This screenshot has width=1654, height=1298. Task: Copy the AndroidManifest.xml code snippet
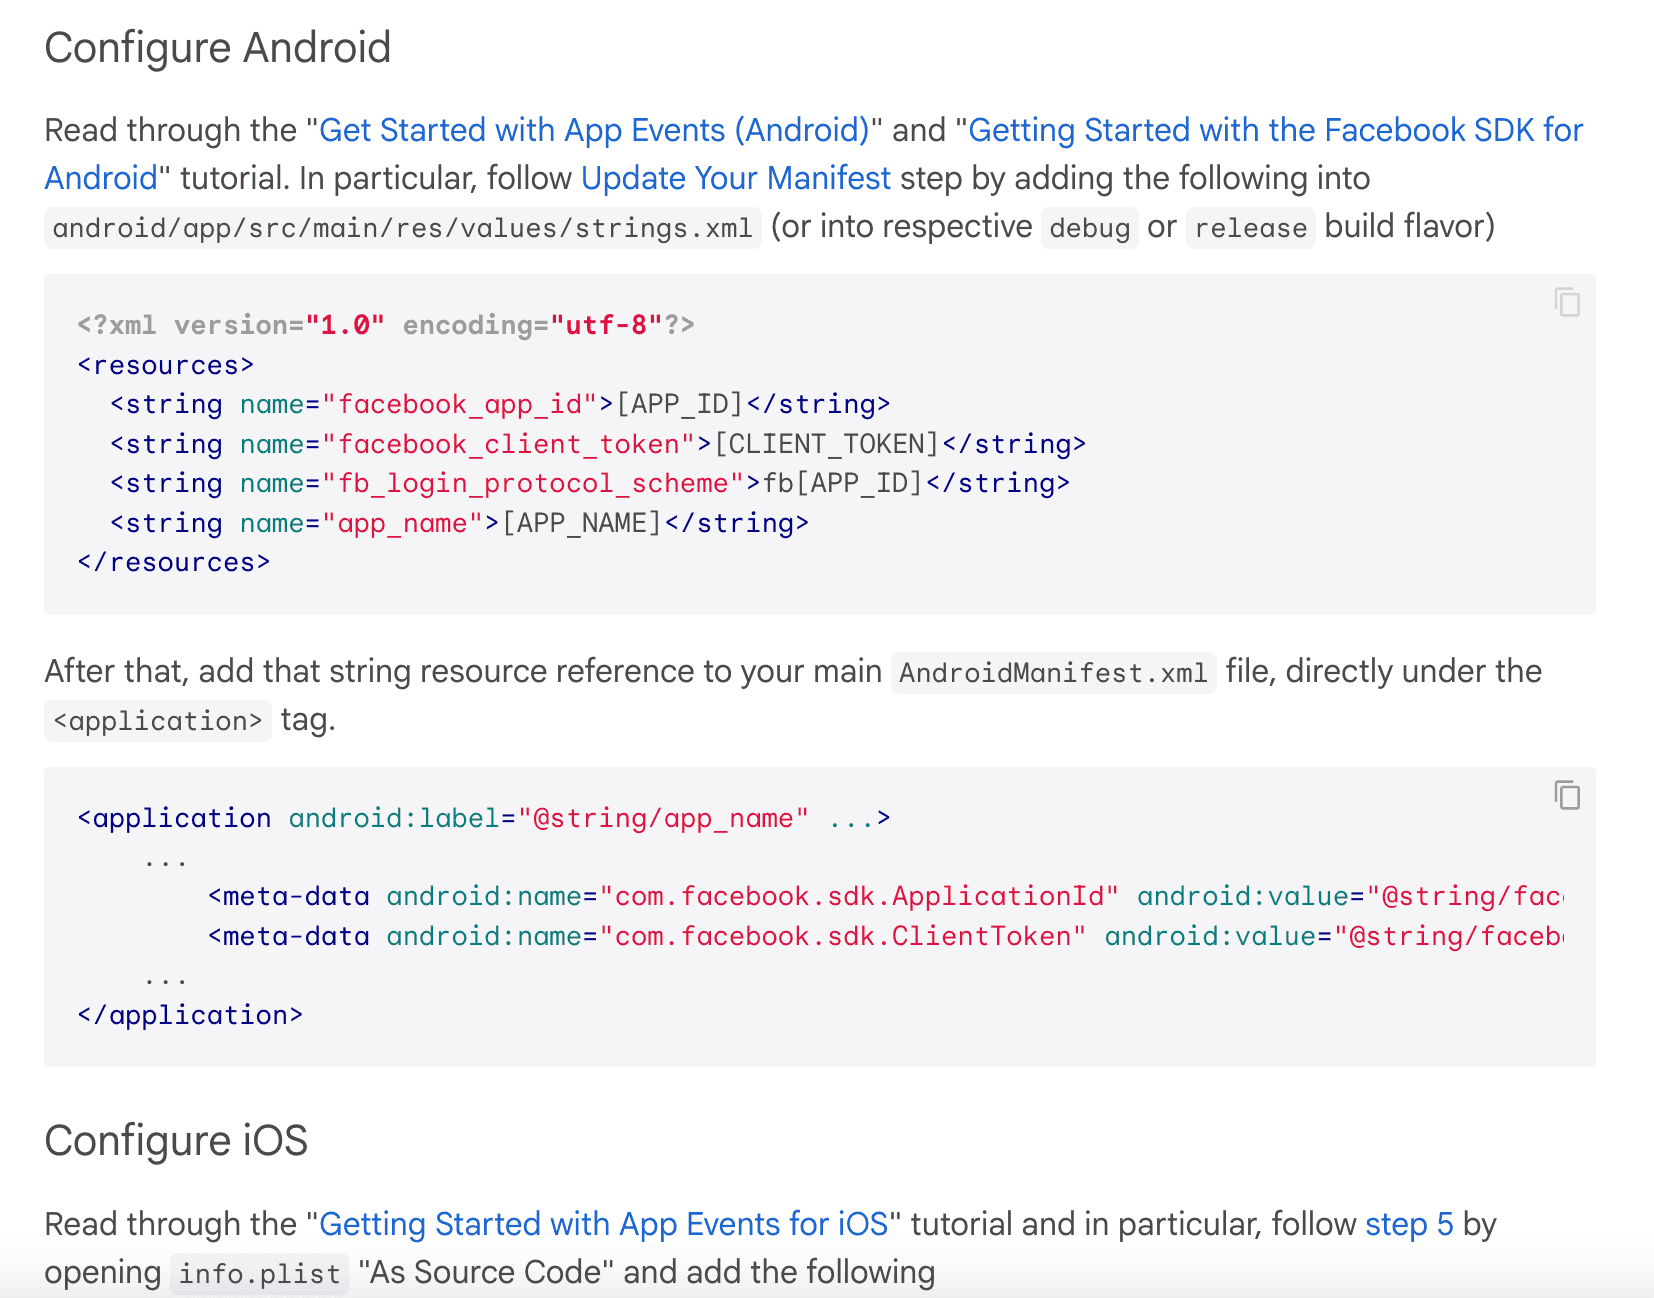[1566, 796]
